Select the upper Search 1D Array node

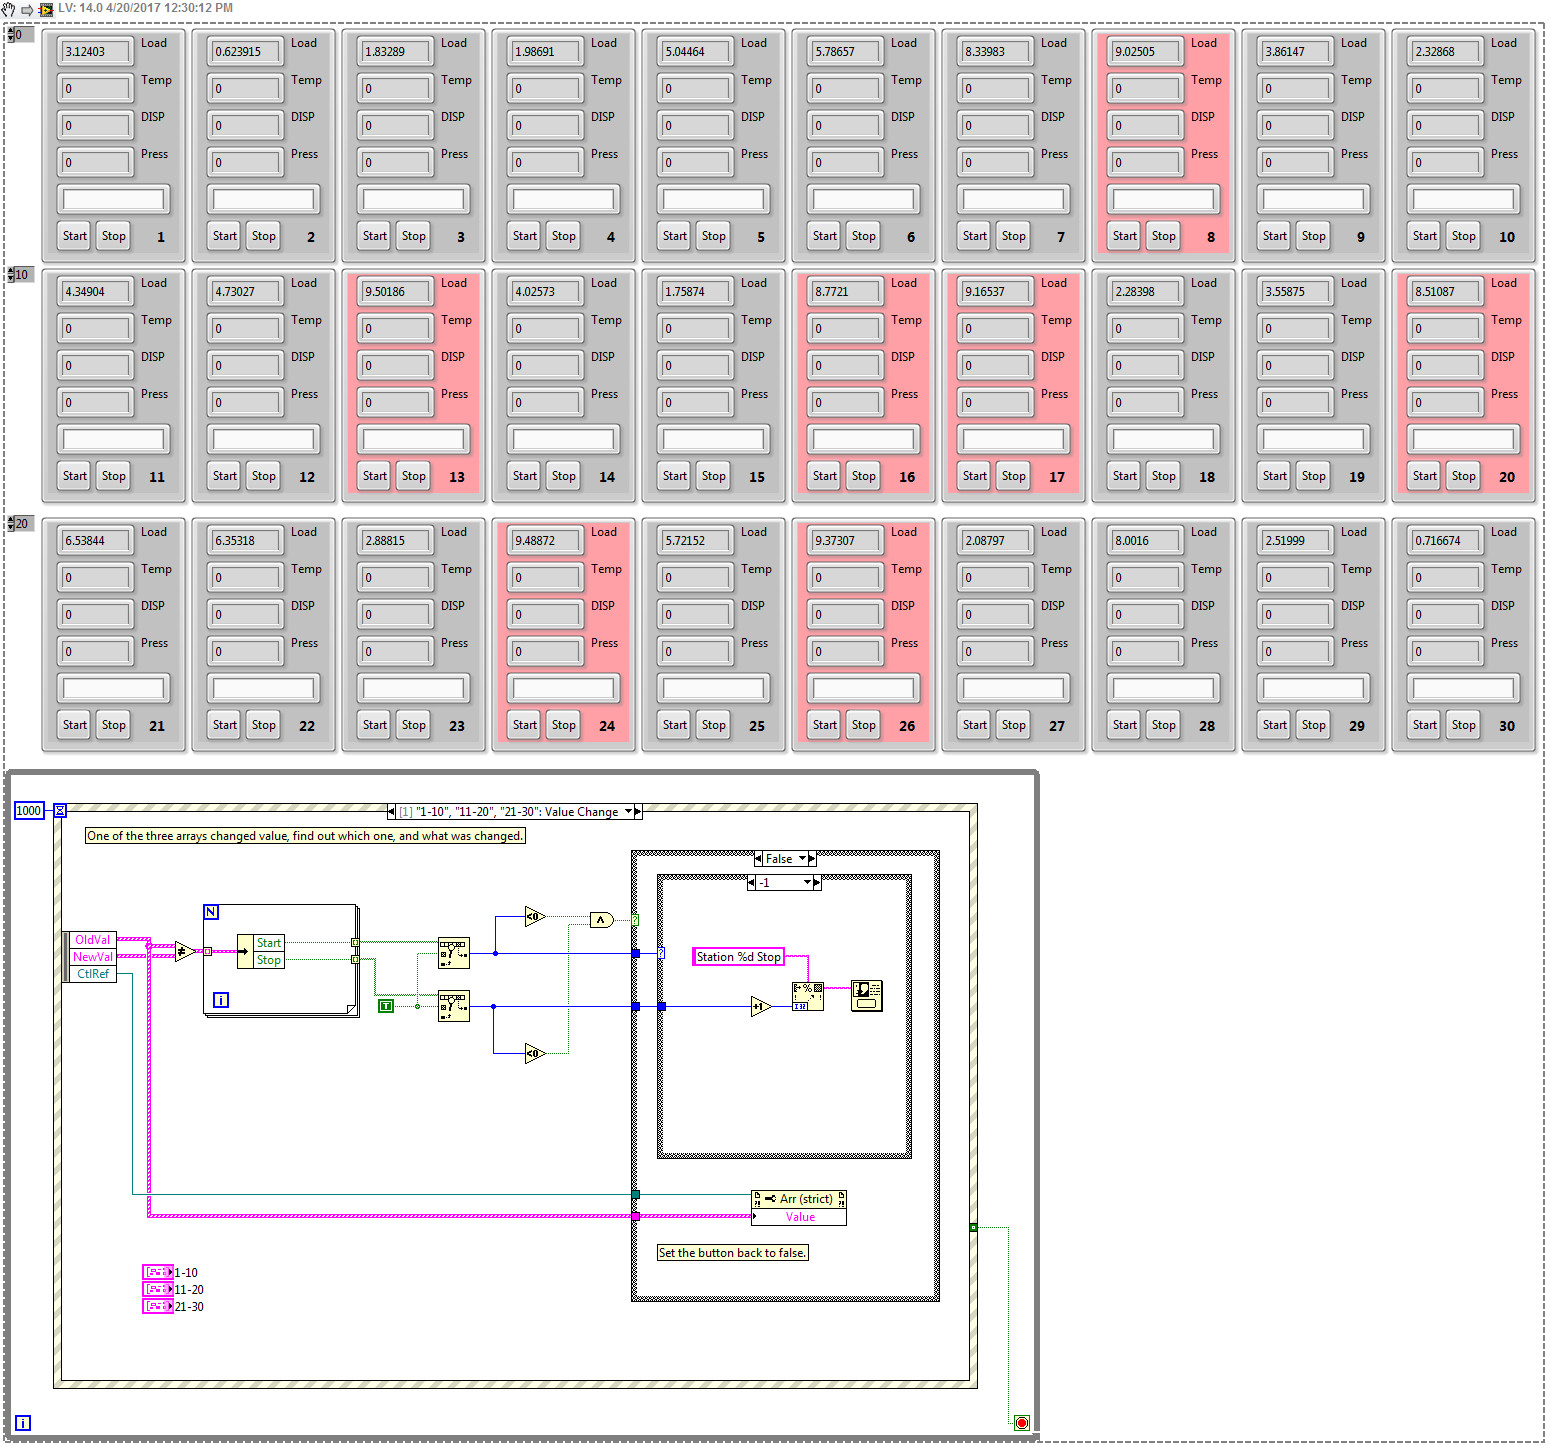pyautogui.click(x=454, y=954)
